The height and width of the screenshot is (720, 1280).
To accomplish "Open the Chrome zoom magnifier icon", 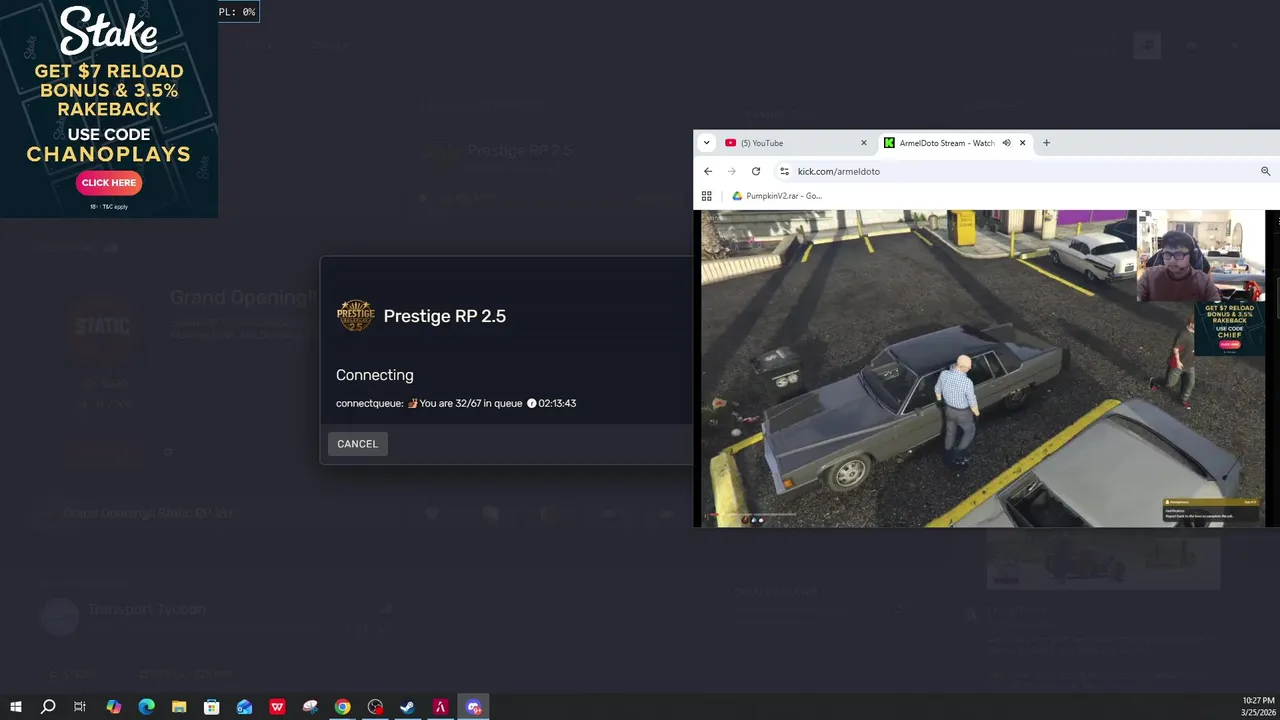I will click(x=1265, y=171).
